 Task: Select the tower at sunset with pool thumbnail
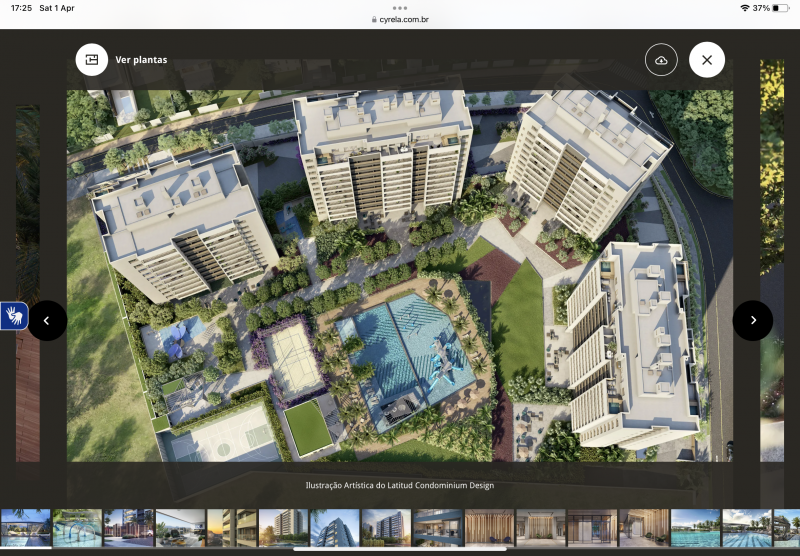coord(283,528)
